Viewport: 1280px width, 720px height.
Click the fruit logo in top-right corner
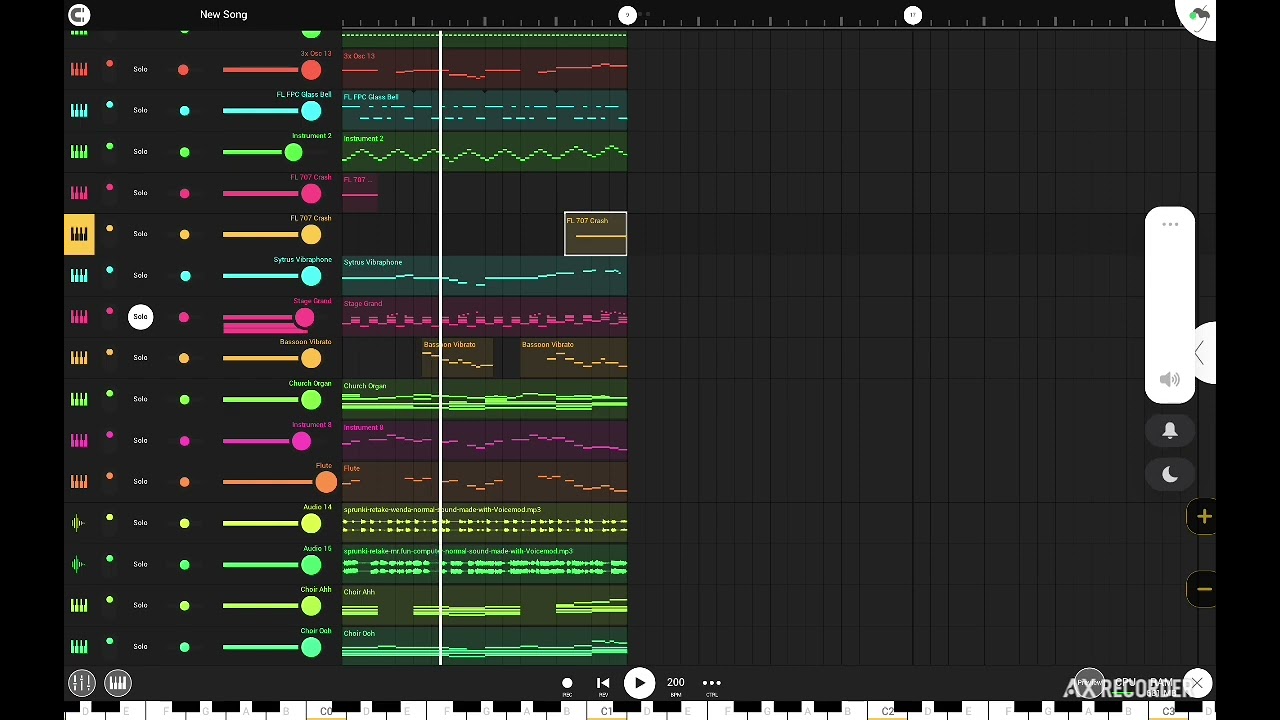tap(1198, 17)
